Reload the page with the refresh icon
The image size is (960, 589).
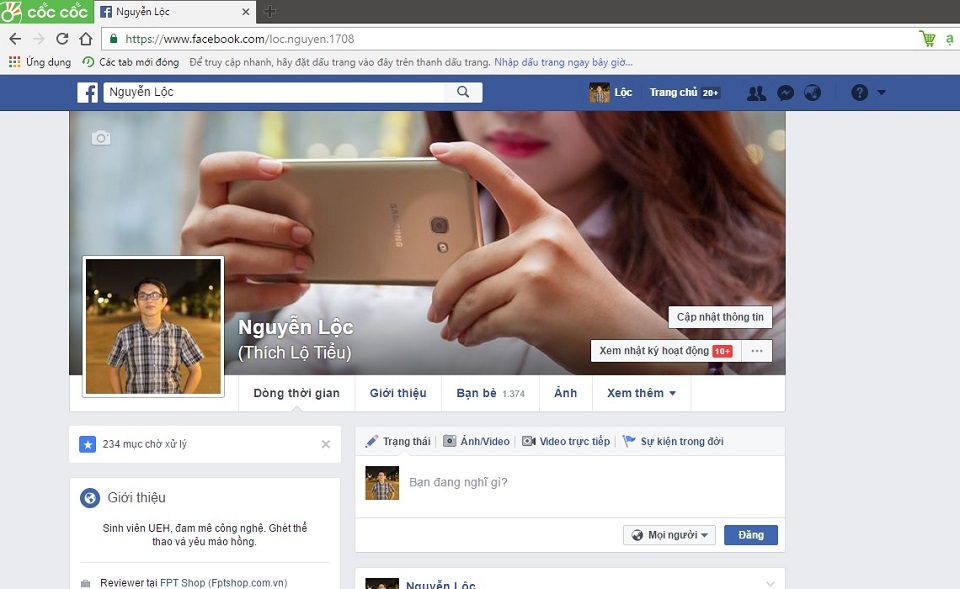pyautogui.click(x=62, y=39)
